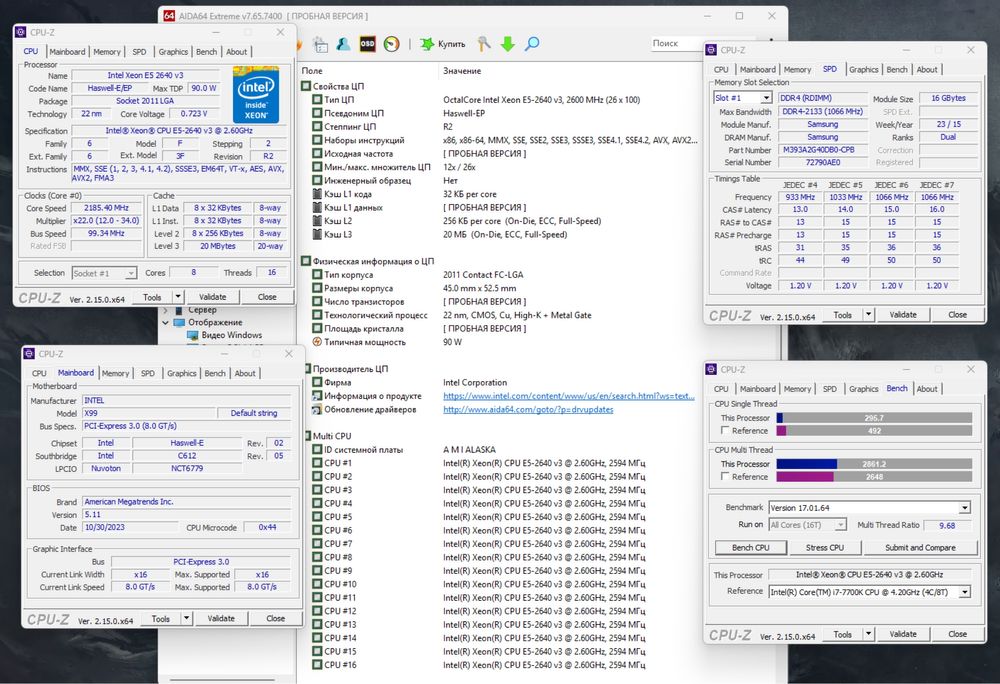Click the green download arrow icon
Screen dimensions: 1000x684
pyautogui.click(x=508, y=44)
